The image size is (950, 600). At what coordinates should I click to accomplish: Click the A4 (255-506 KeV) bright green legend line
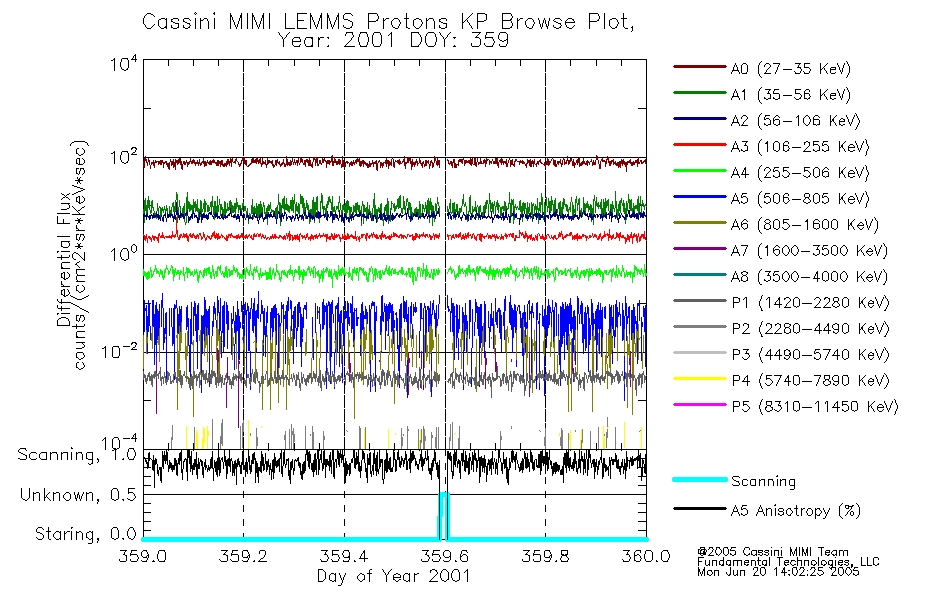click(x=700, y=171)
